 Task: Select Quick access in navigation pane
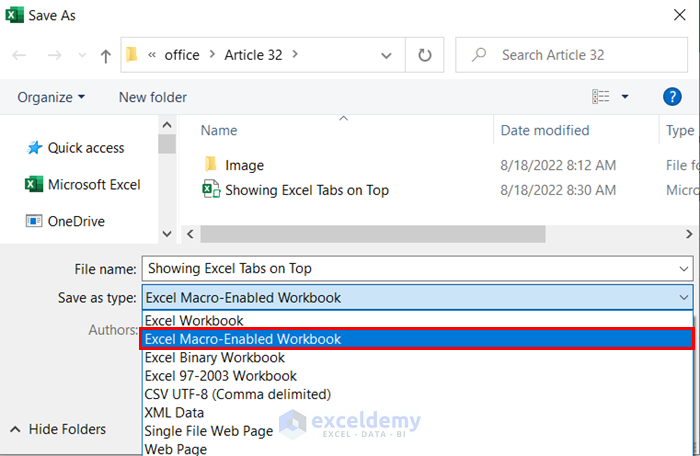click(86, 148)
